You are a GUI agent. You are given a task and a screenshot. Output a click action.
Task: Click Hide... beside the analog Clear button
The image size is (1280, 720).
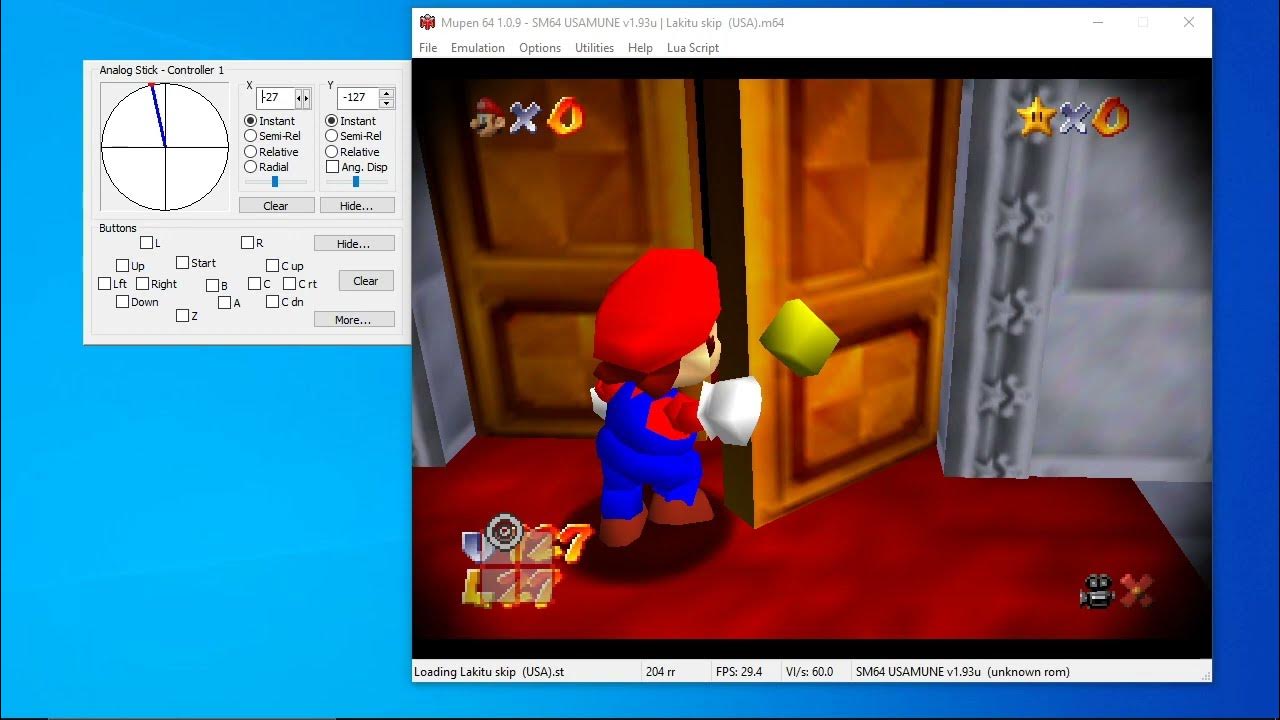pos(357,205)
